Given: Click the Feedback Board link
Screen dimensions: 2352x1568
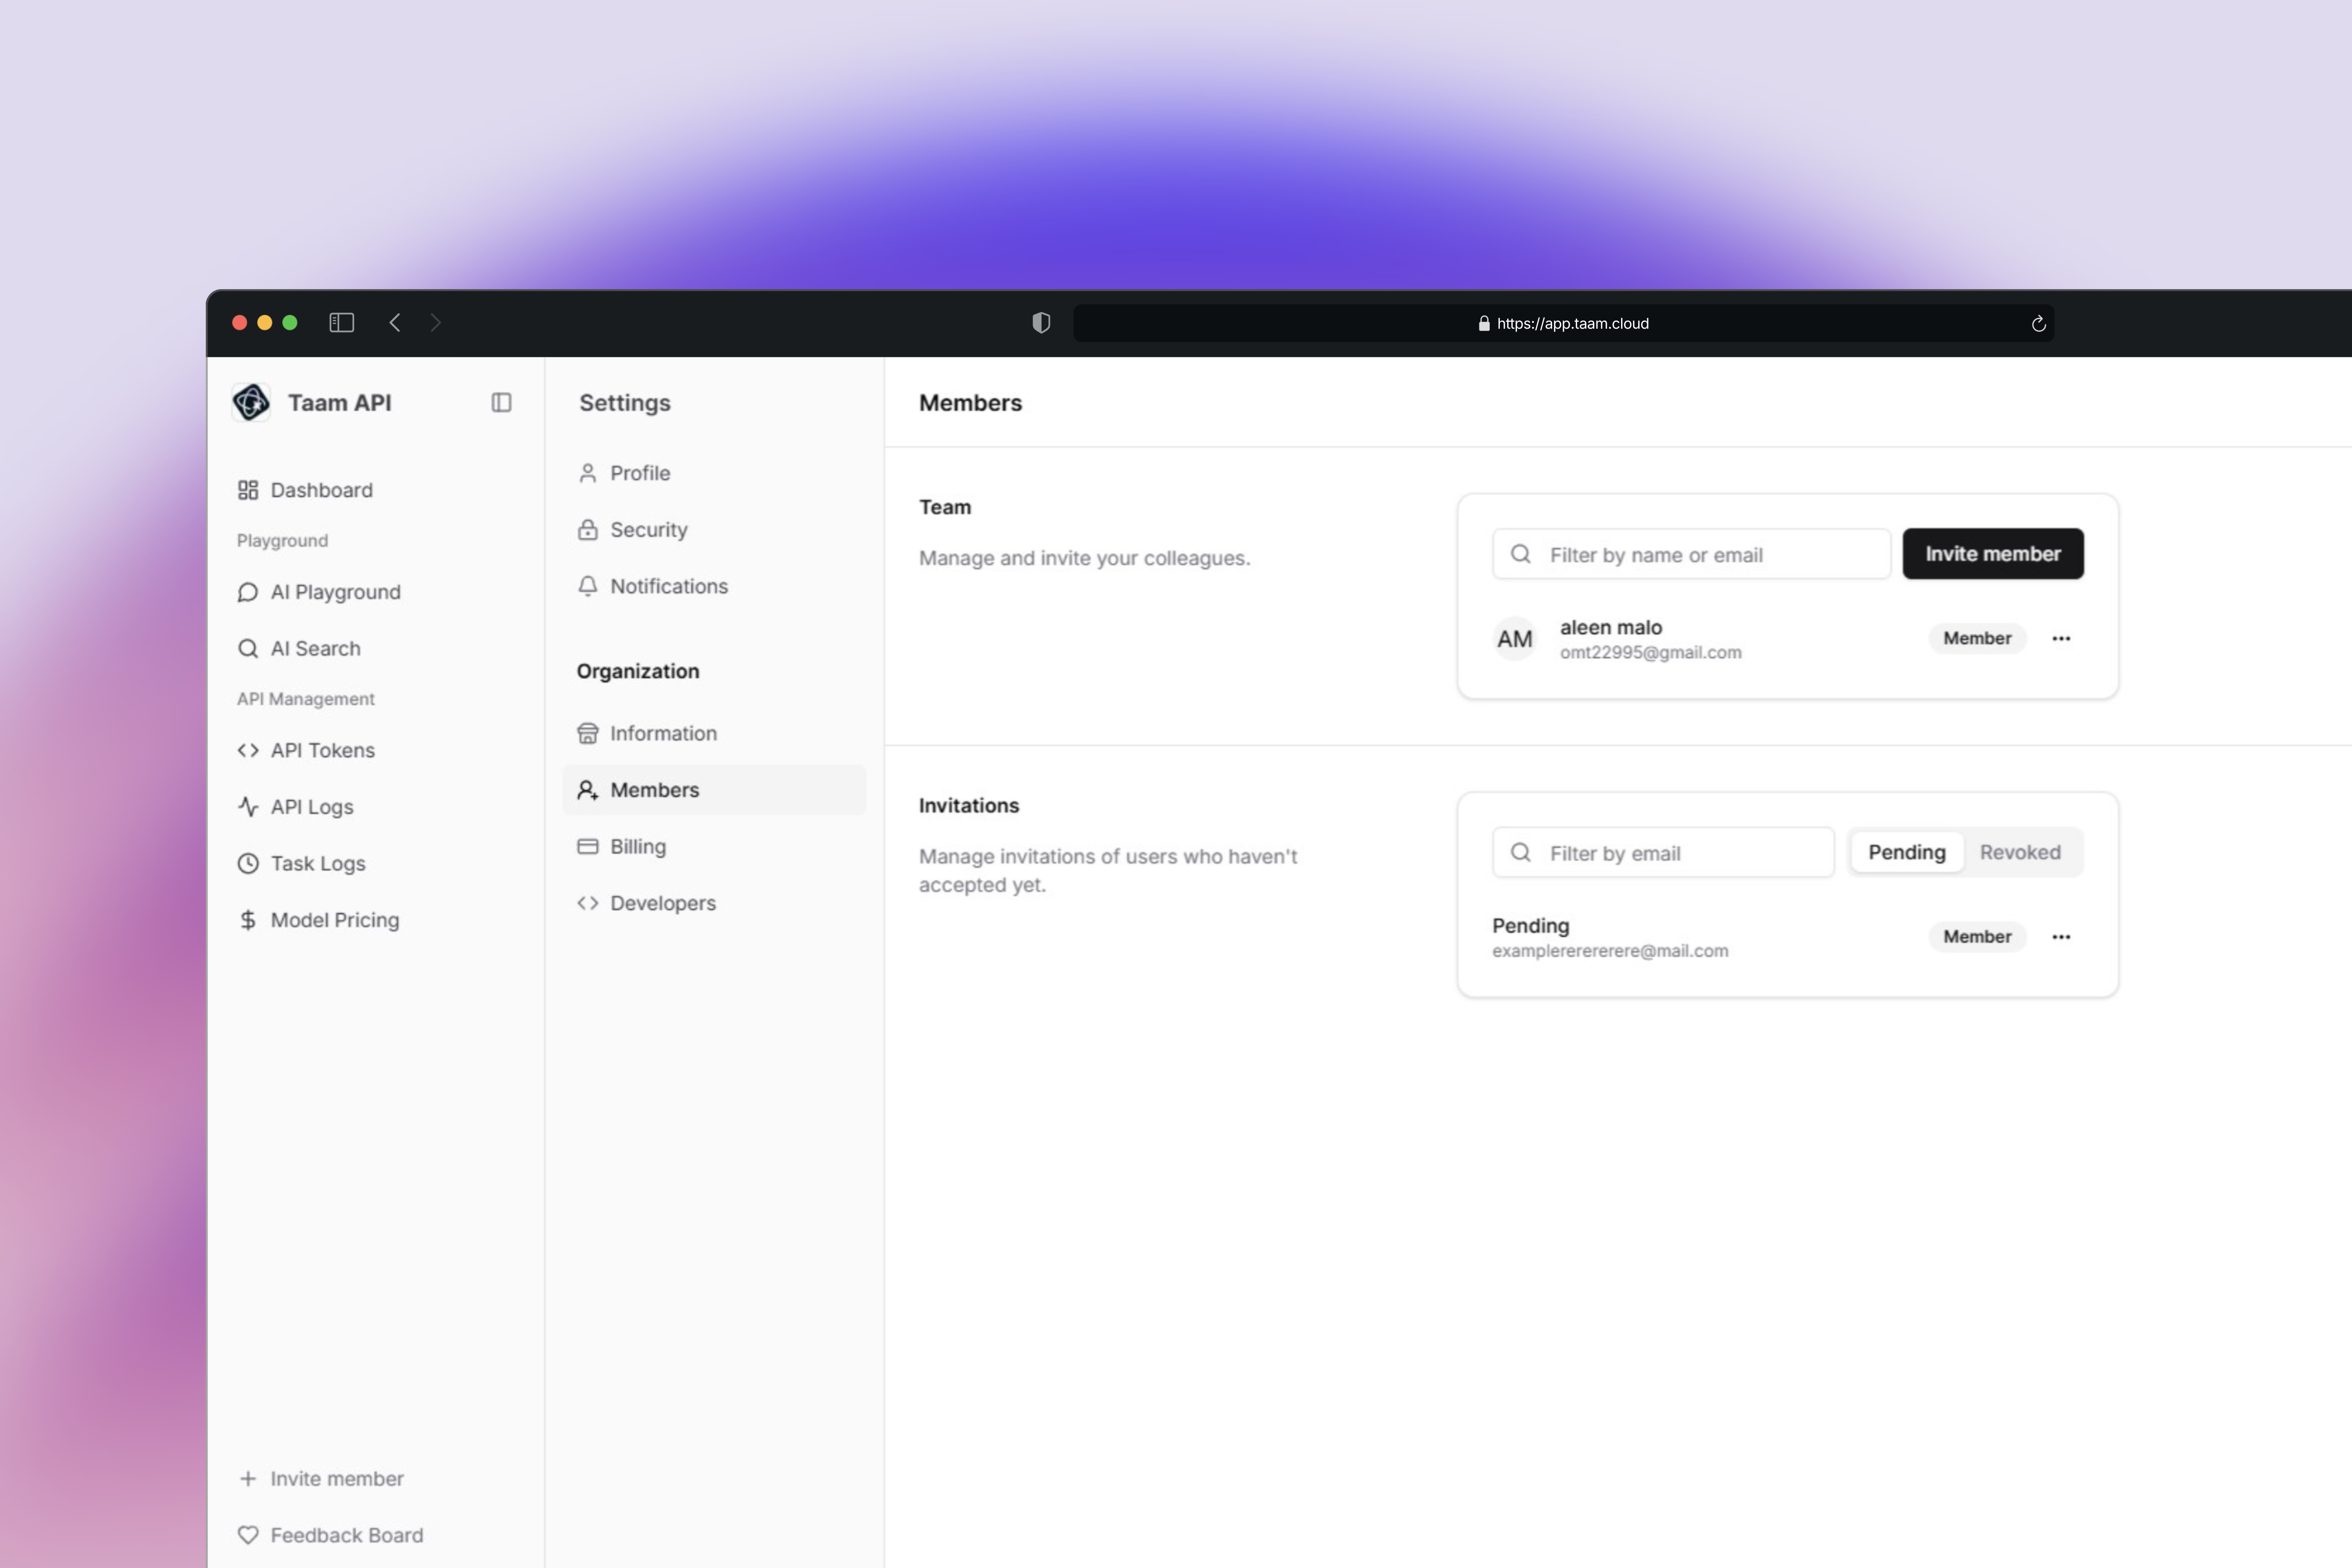Looking at the screenshot, I should point(346,1535).
